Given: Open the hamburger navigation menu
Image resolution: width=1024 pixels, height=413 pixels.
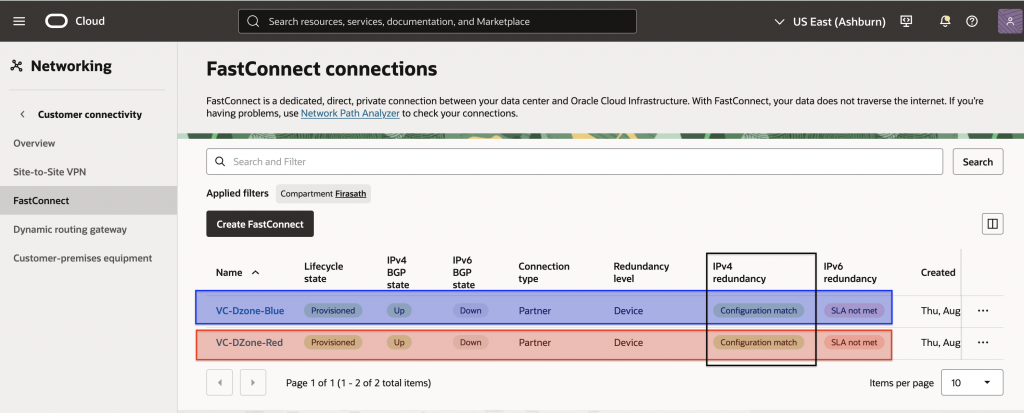Looking at the screenshot, I should coord(19,21).
